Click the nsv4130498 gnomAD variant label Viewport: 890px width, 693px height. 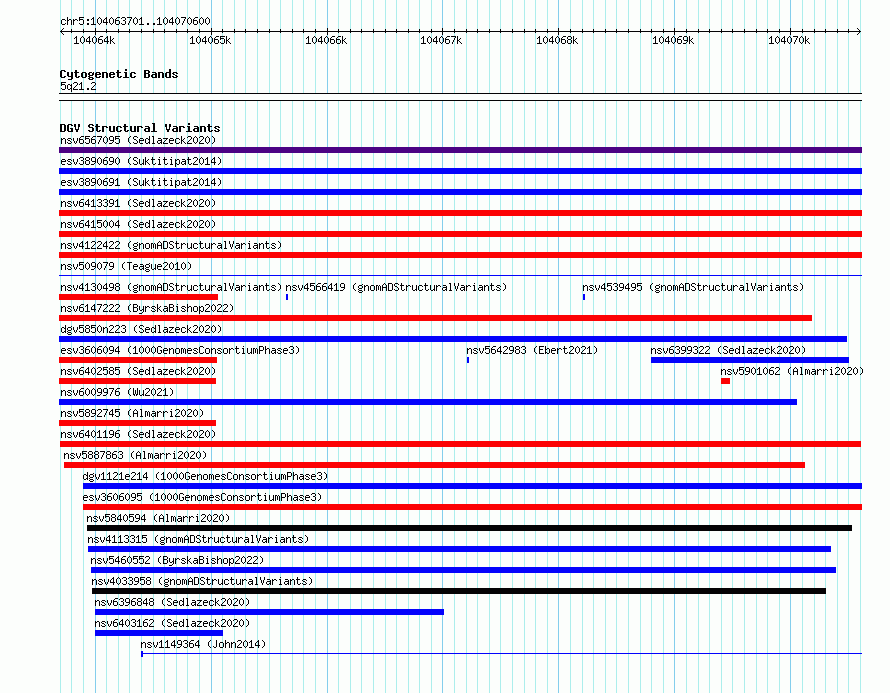point(171,287)
